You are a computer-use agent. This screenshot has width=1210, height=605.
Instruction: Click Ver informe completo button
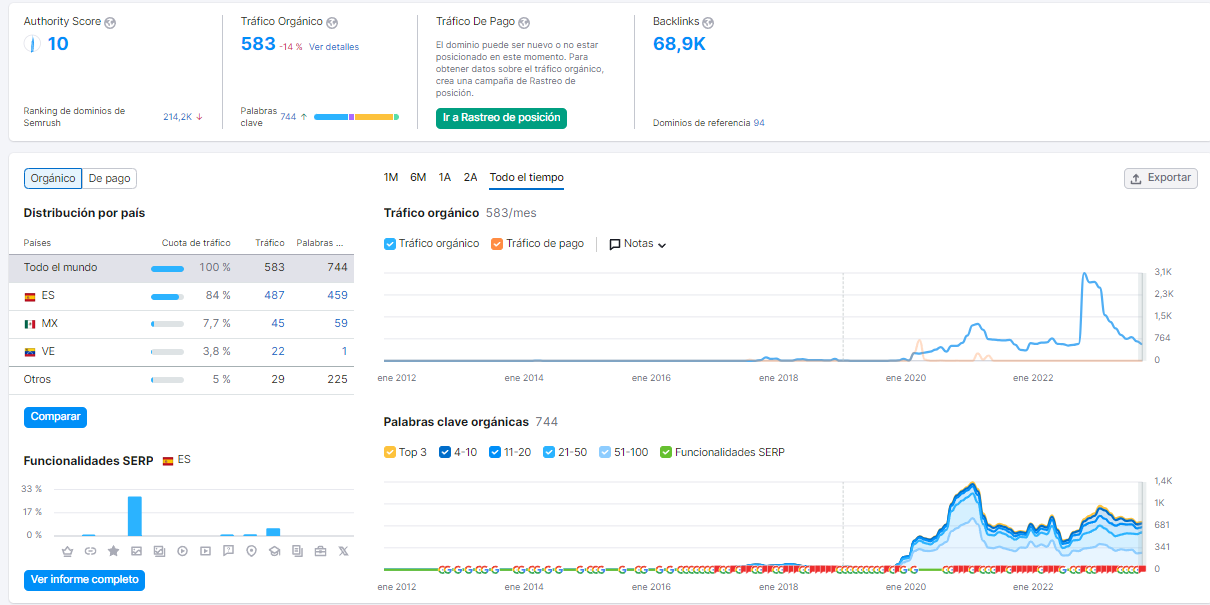[x=84, y=580]
